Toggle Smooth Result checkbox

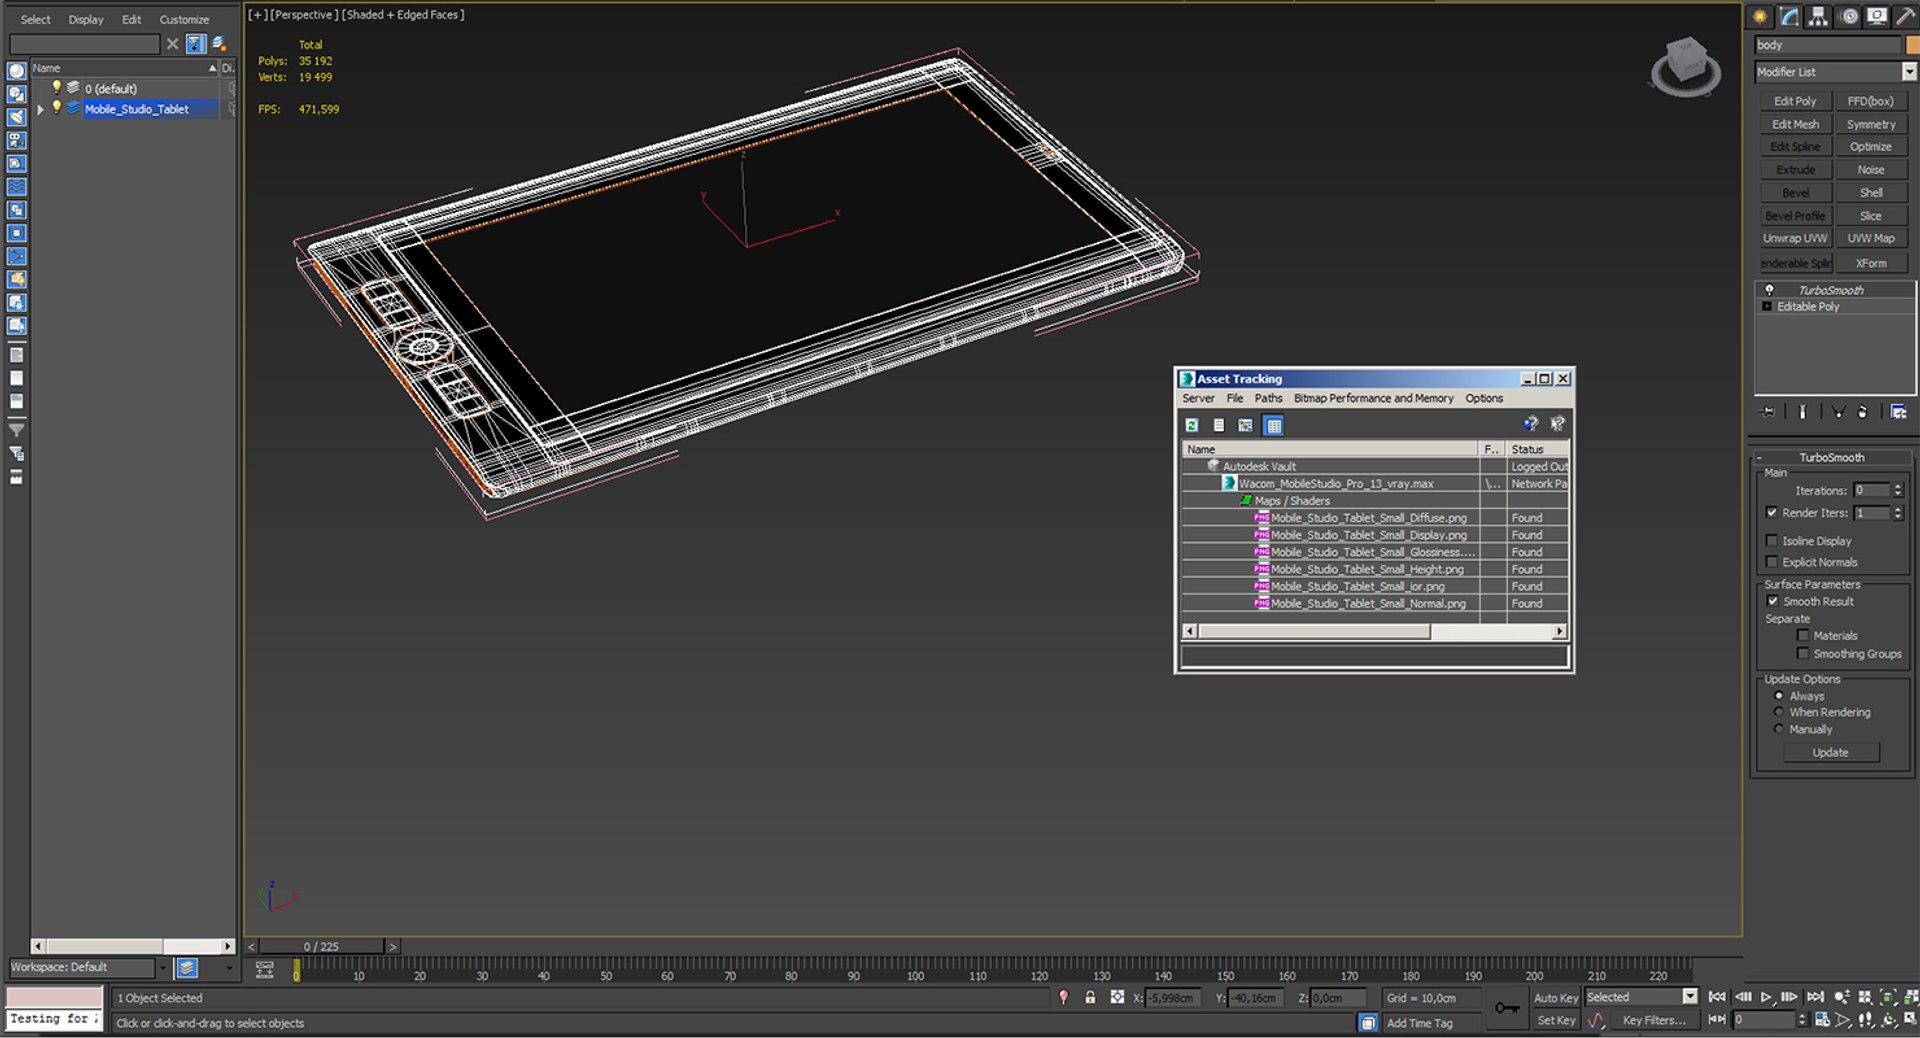1772,601
